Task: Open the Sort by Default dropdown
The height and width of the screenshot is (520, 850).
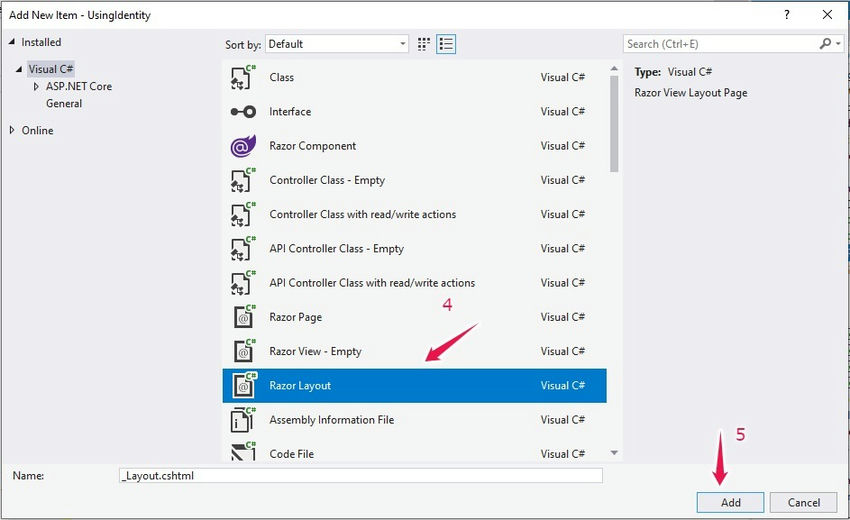Action: [x=337, y=44]
